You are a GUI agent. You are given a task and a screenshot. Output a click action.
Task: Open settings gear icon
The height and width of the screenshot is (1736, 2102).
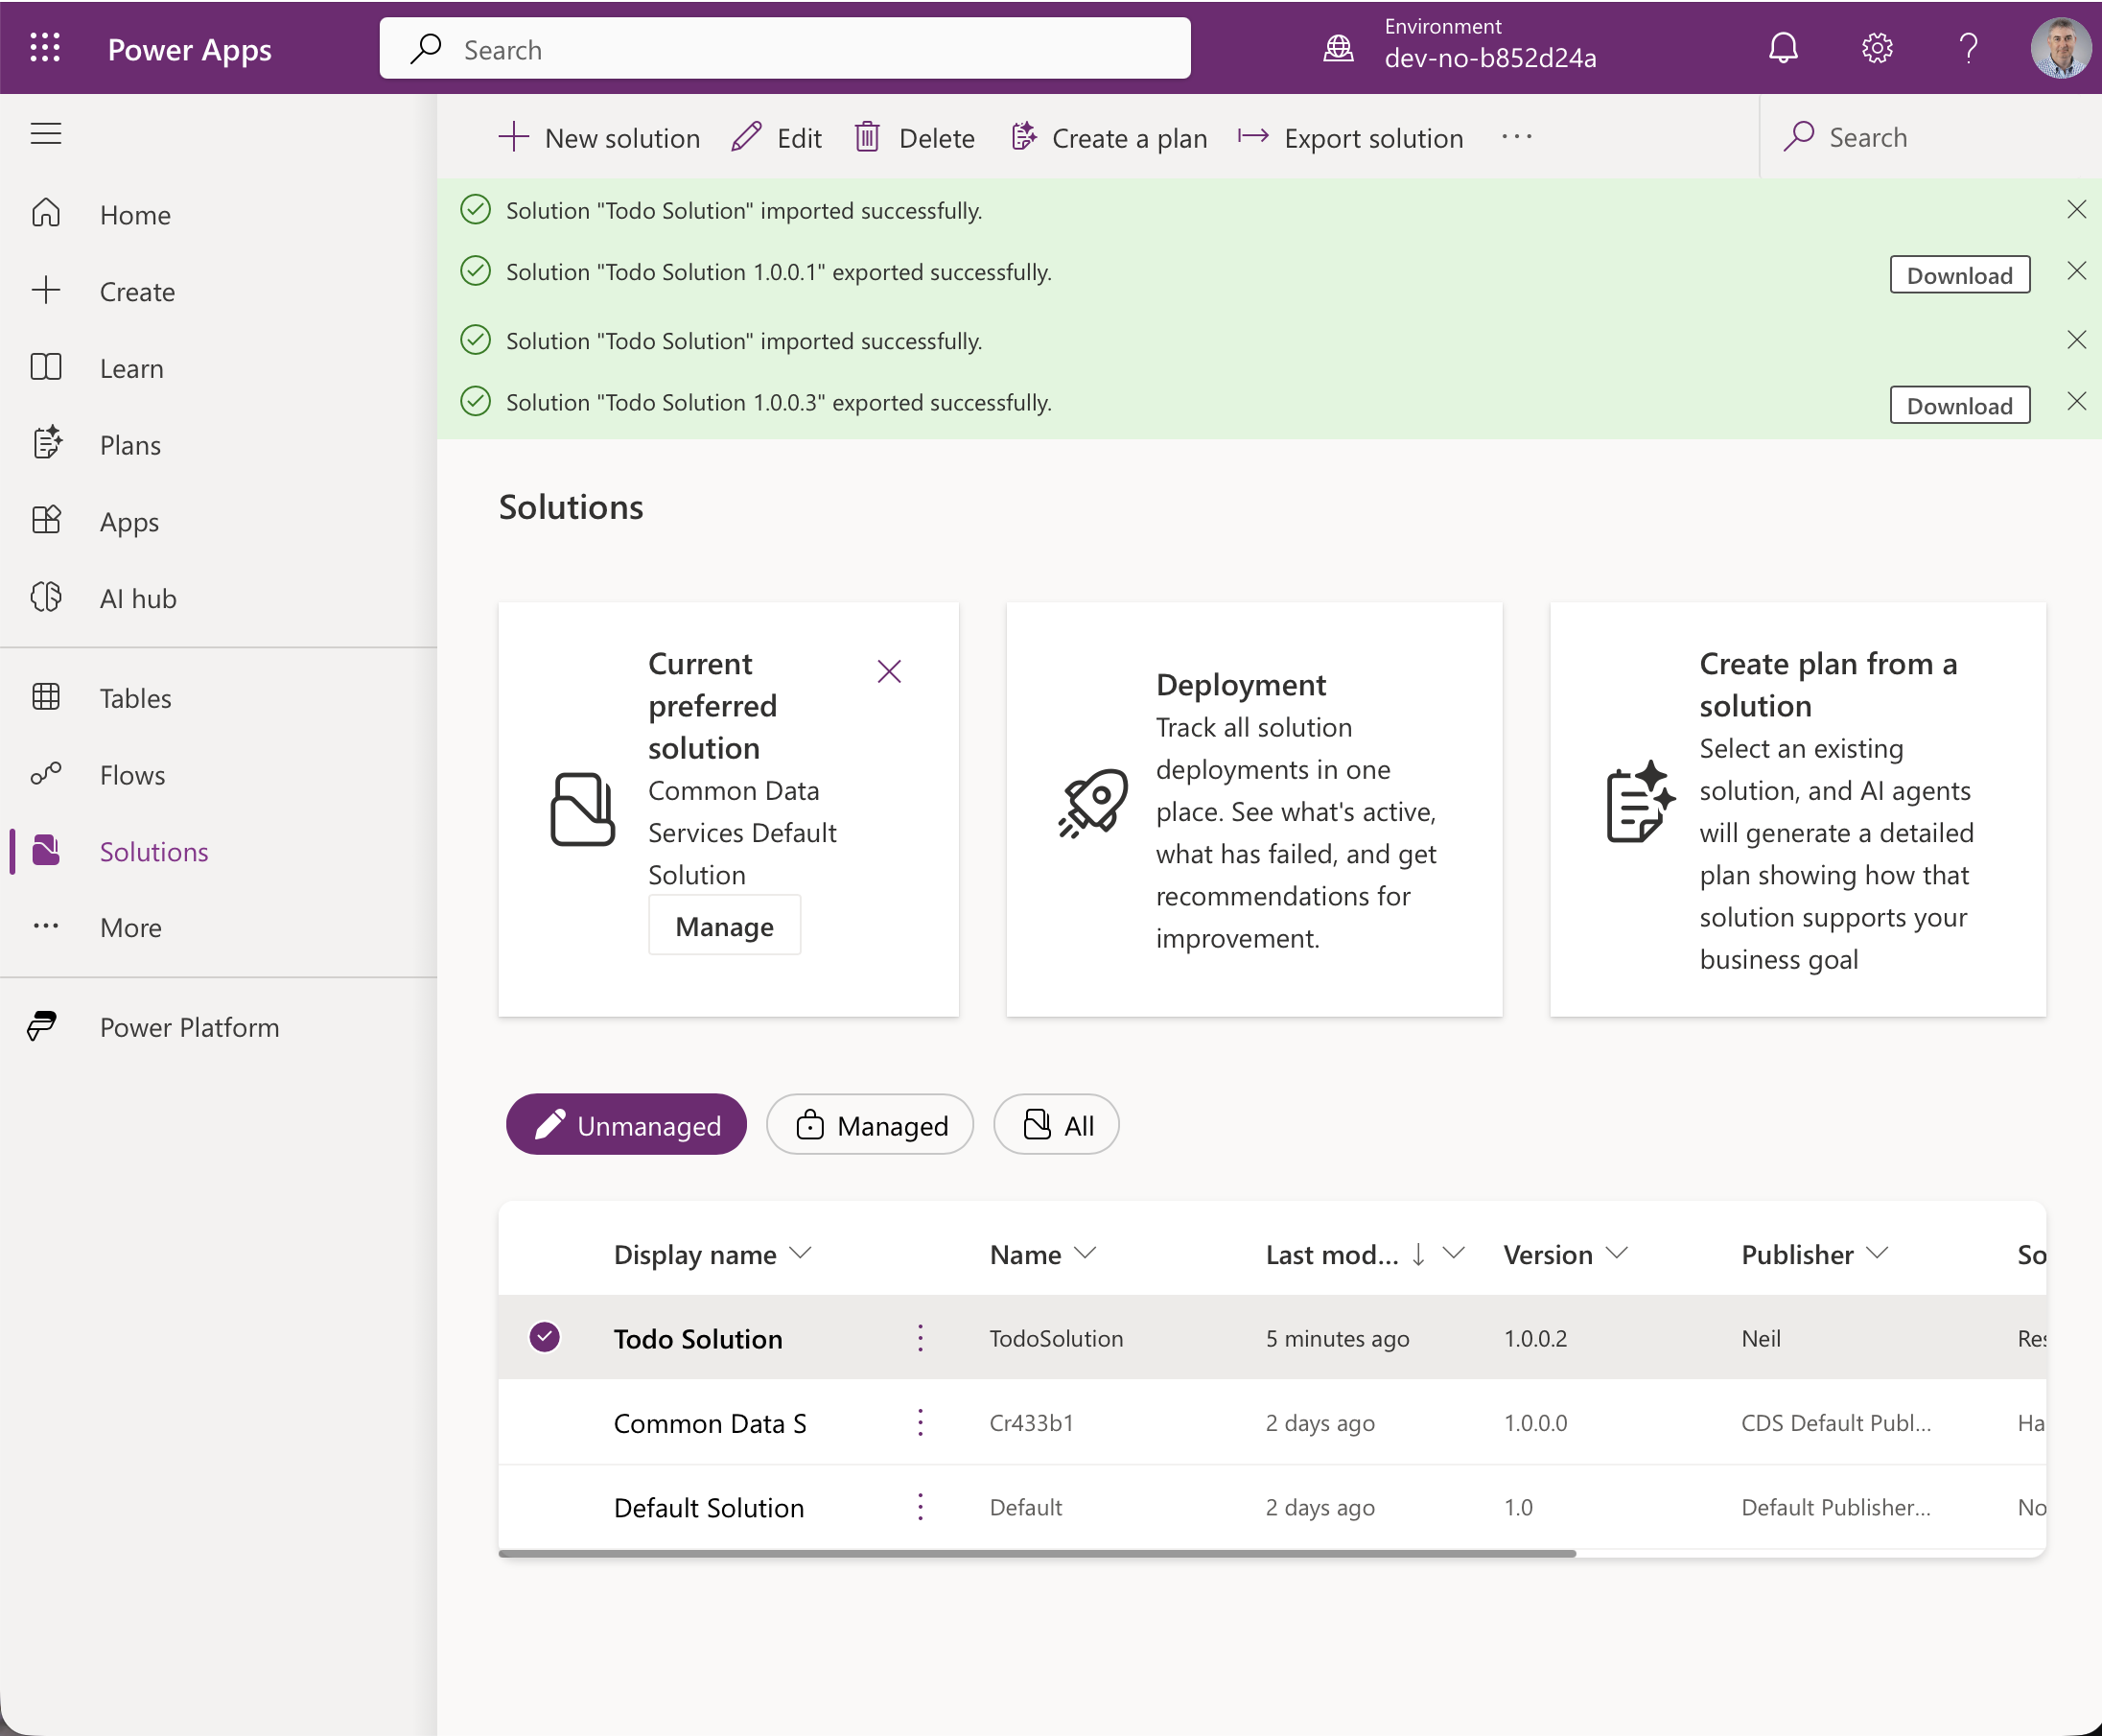[1877, 48]
